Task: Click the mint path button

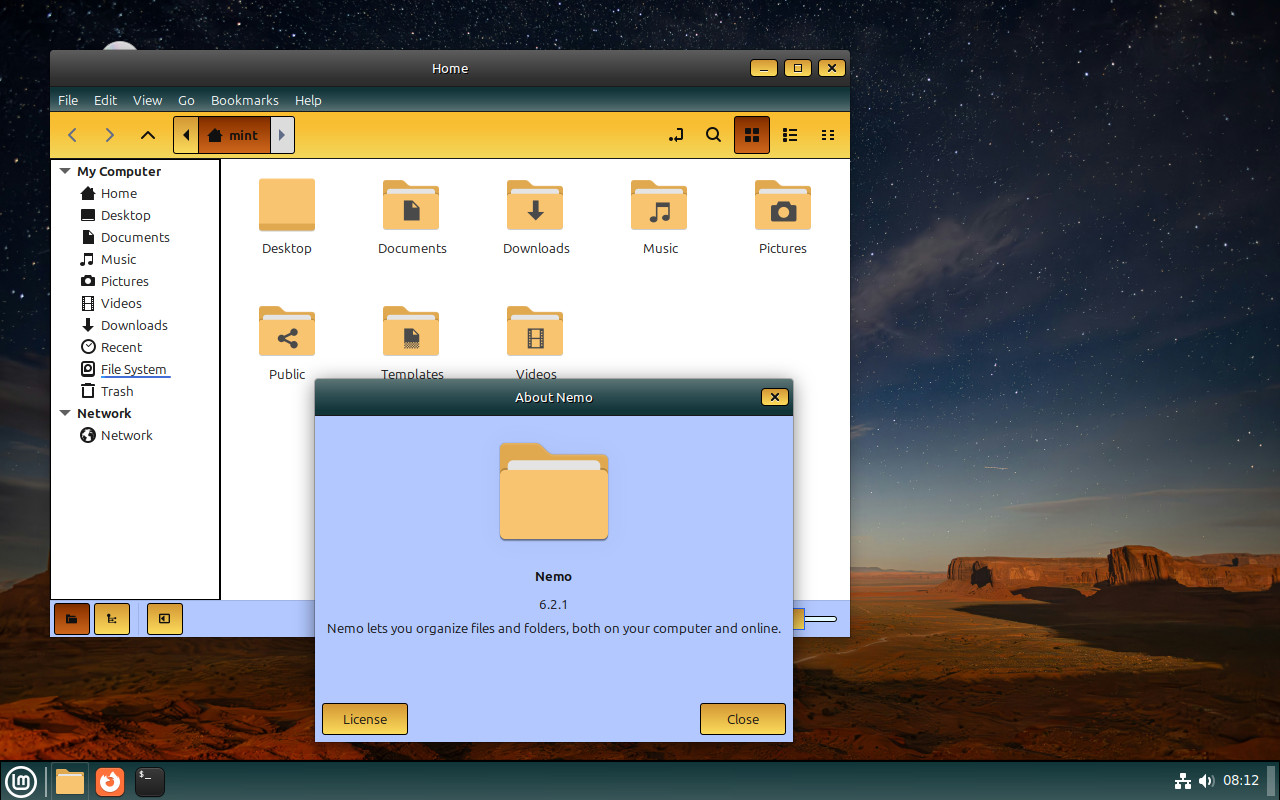Action: [x=234, y=135]
